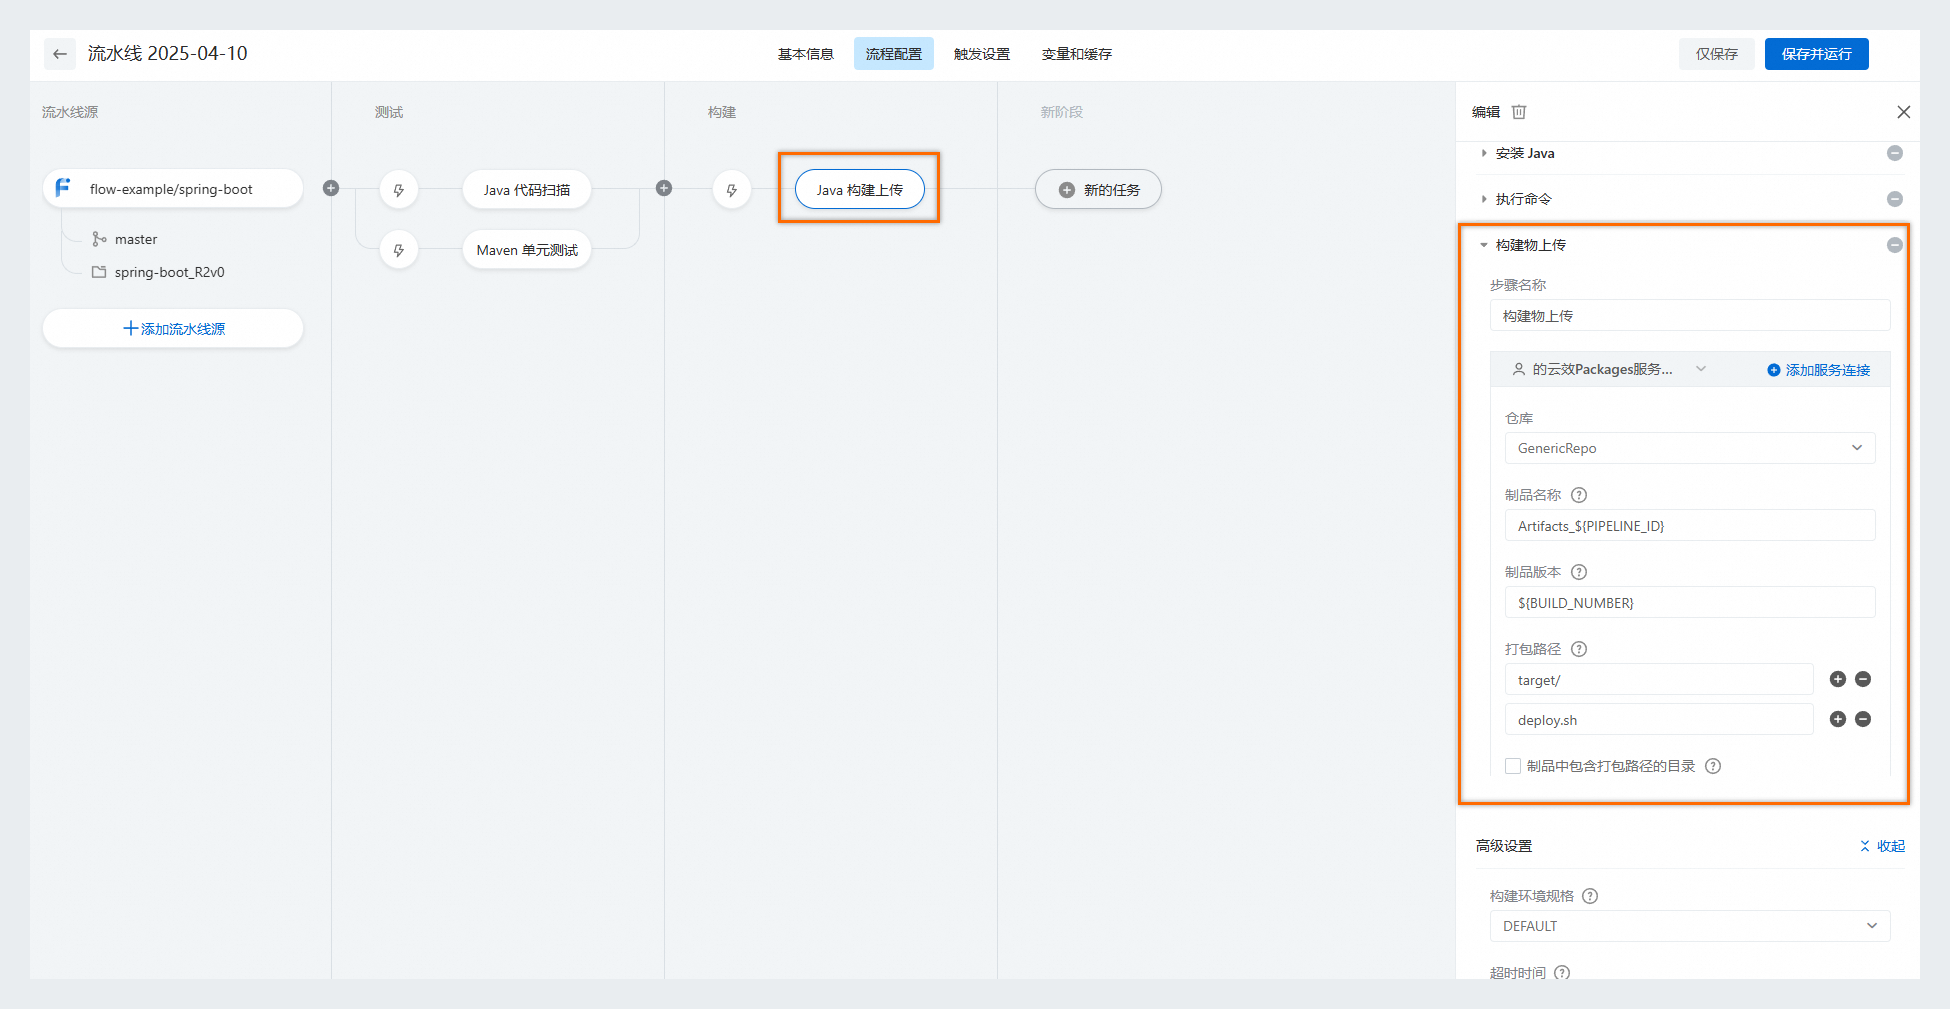Switch to the 基本信息 tab
1950x1009 pixels.
(x=806, y=54)
